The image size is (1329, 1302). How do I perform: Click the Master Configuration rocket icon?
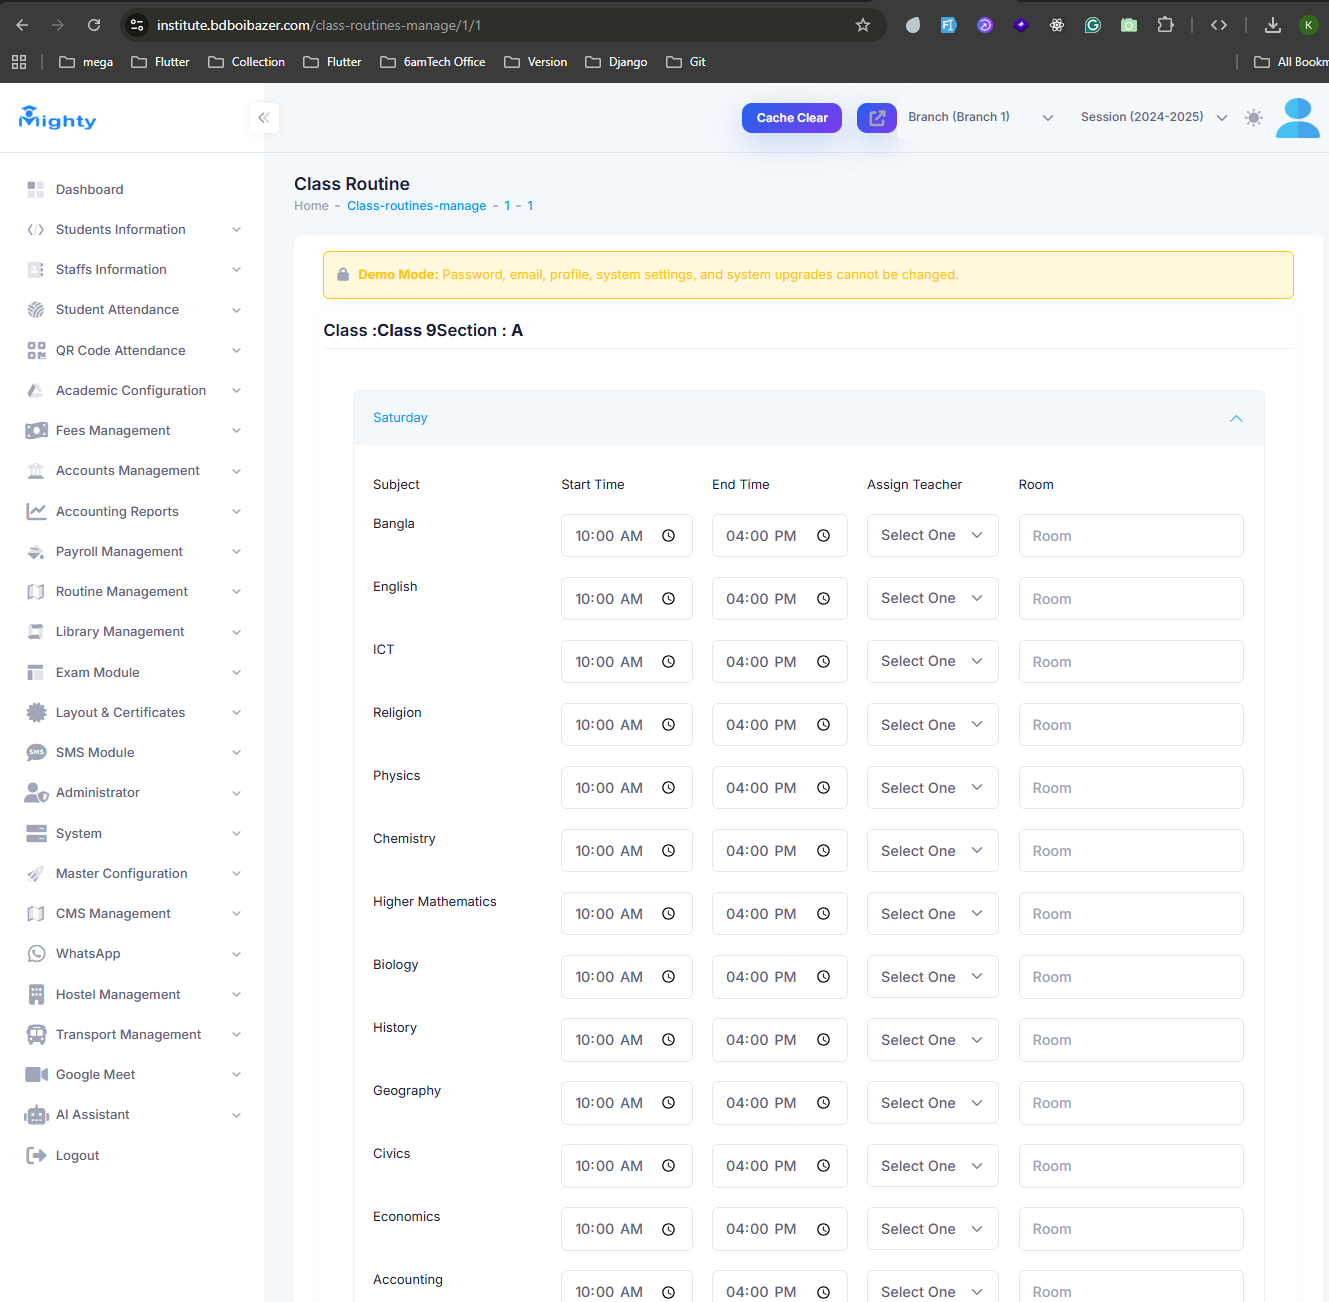pos(36,873)
